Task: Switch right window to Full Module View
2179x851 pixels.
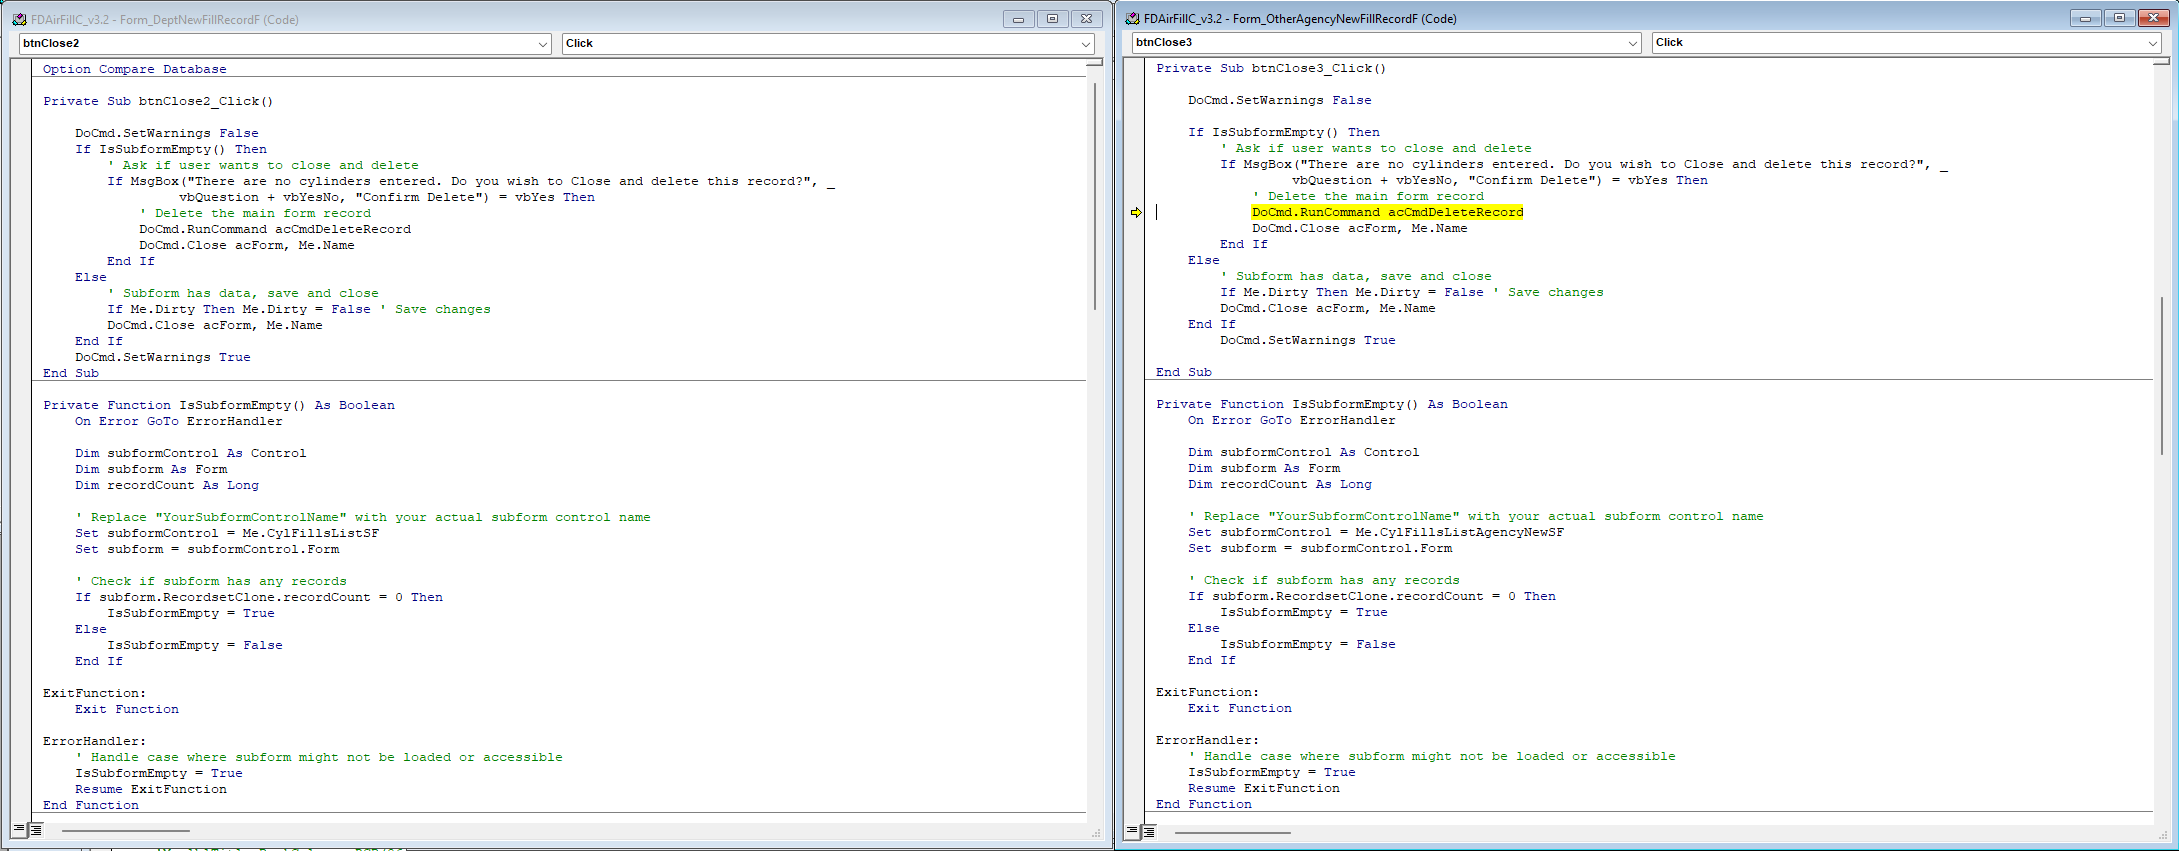Action: point(1149,831)
